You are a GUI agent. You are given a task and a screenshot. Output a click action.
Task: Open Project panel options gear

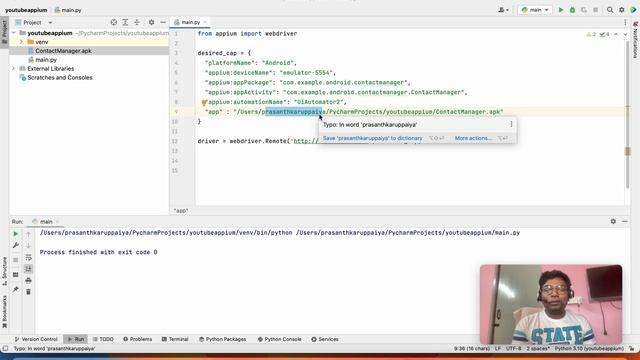point(151,22)
